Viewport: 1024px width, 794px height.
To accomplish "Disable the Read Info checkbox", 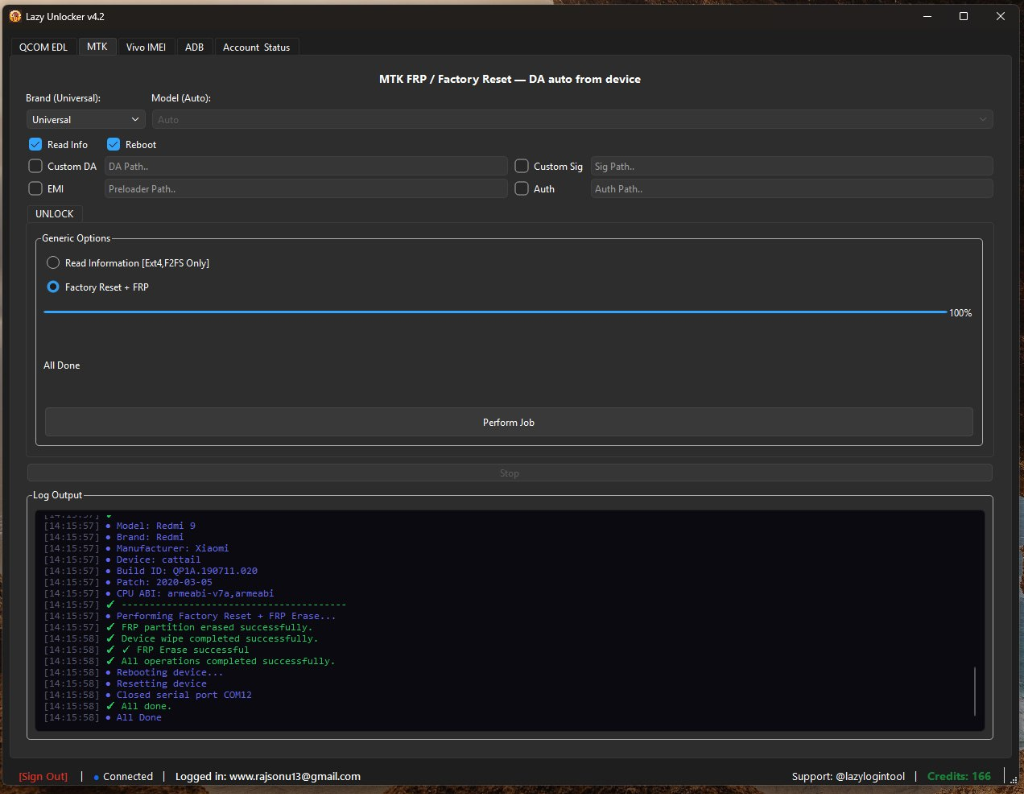I will (35, 144).
